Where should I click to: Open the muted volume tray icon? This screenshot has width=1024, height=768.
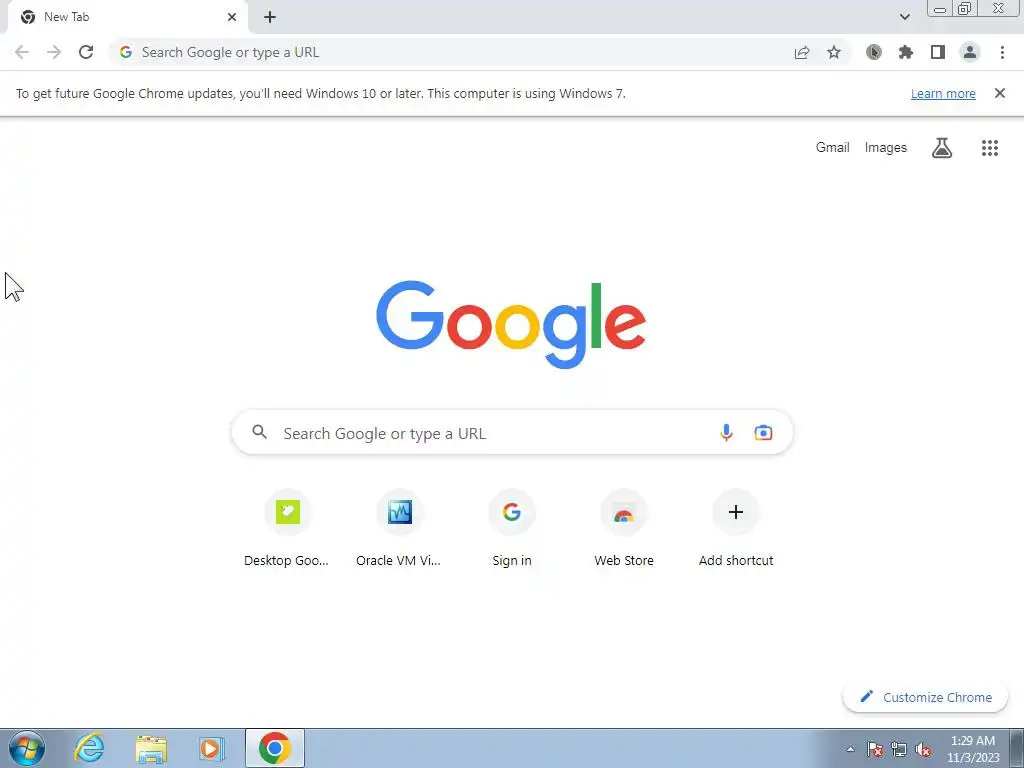923,749
